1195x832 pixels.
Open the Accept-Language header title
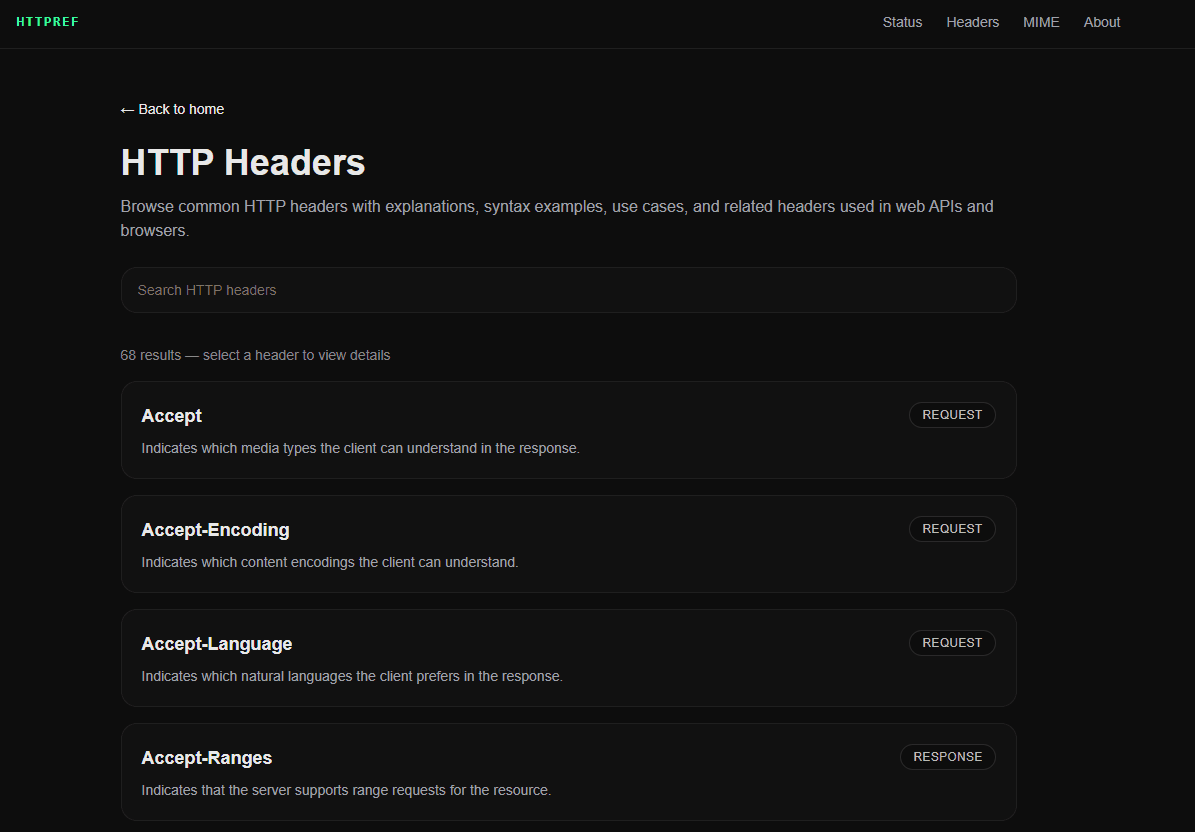click(216, 644)
